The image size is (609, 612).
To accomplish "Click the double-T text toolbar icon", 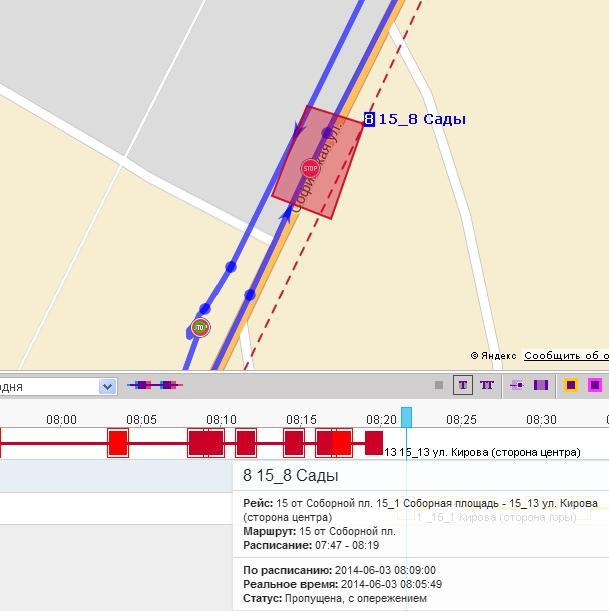I will 487,385.
